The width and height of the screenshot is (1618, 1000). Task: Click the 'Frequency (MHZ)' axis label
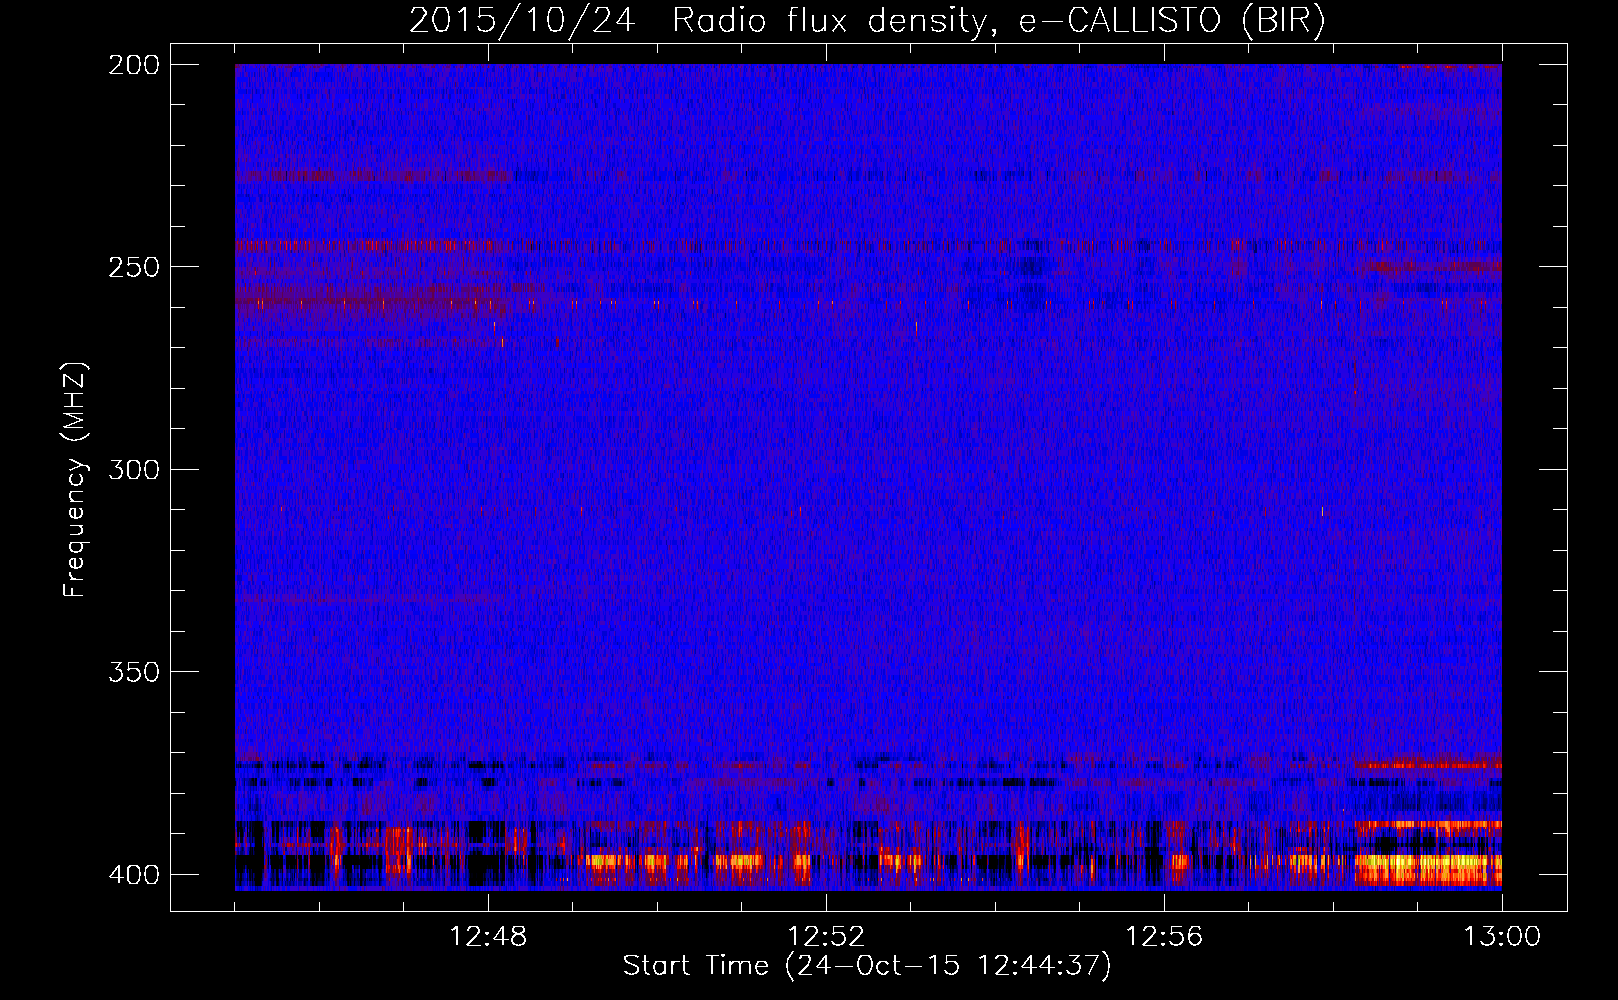pyautogui.click(x=75, y=480)
